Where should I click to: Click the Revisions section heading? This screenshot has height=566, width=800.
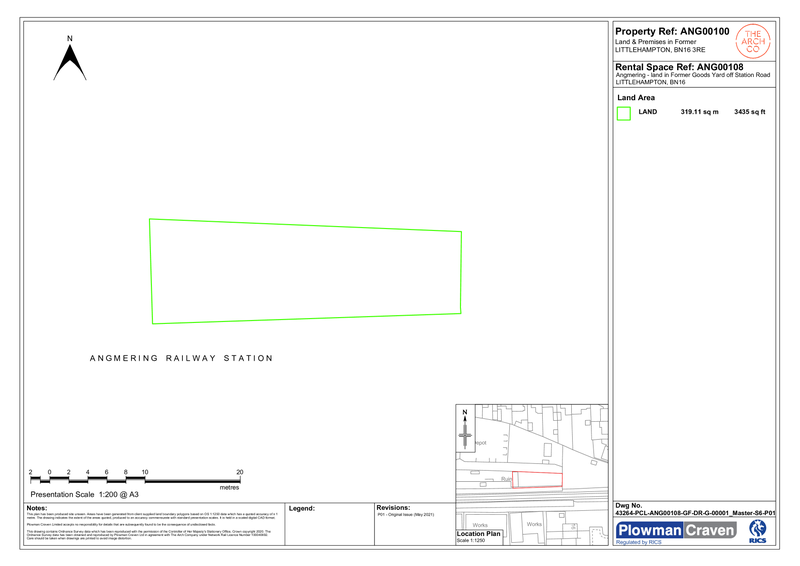pos(394,507)
